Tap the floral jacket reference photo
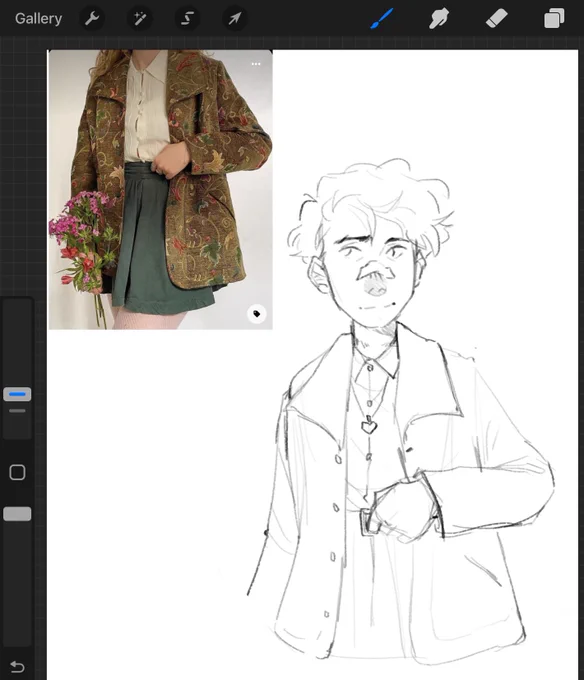584x680 pixels. tap(160, 190)
